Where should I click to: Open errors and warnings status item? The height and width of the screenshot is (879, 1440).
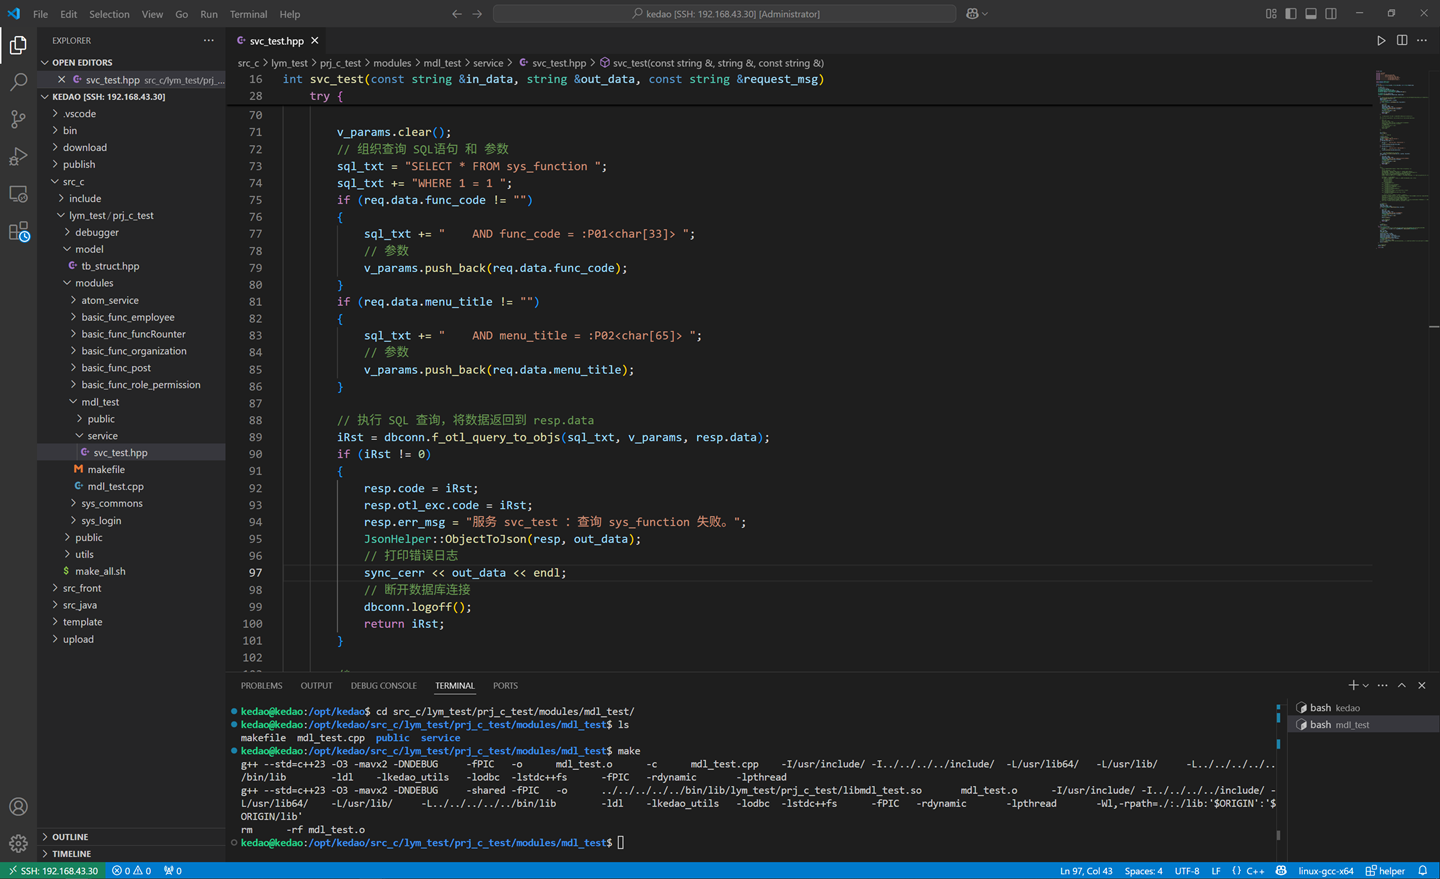pos(131,871)
